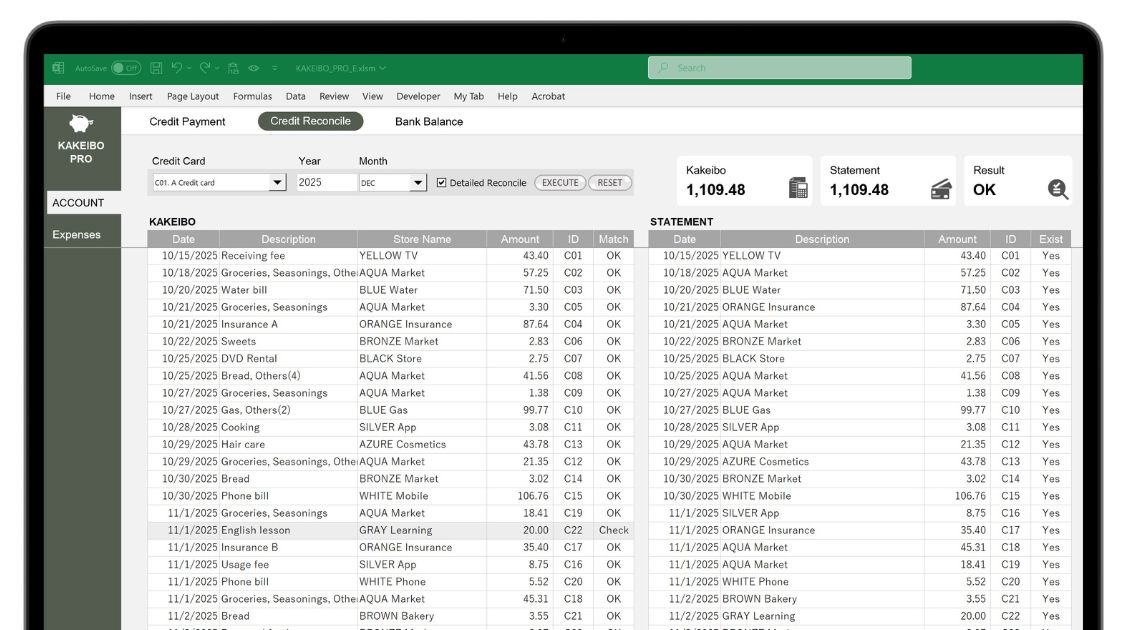
Task: Click the EXECUTE button
Action: [x=560, y=183]
